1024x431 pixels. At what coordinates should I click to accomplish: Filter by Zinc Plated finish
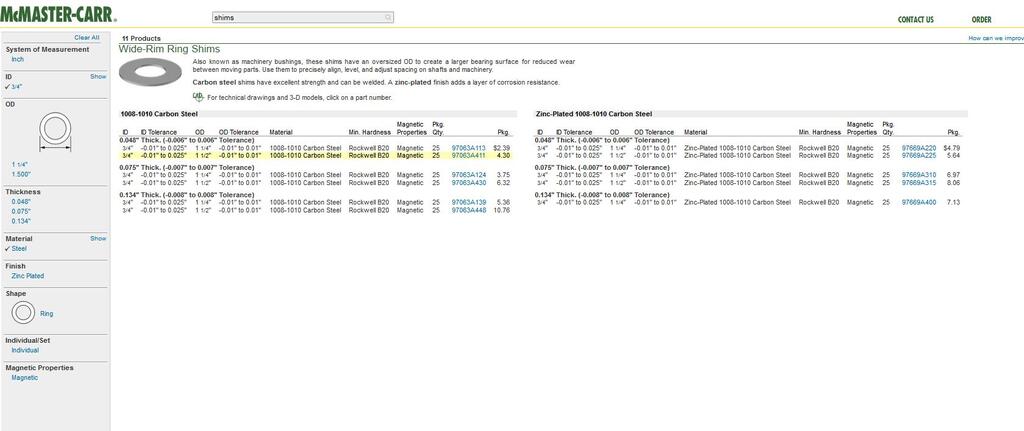click(x=27, y=276)
